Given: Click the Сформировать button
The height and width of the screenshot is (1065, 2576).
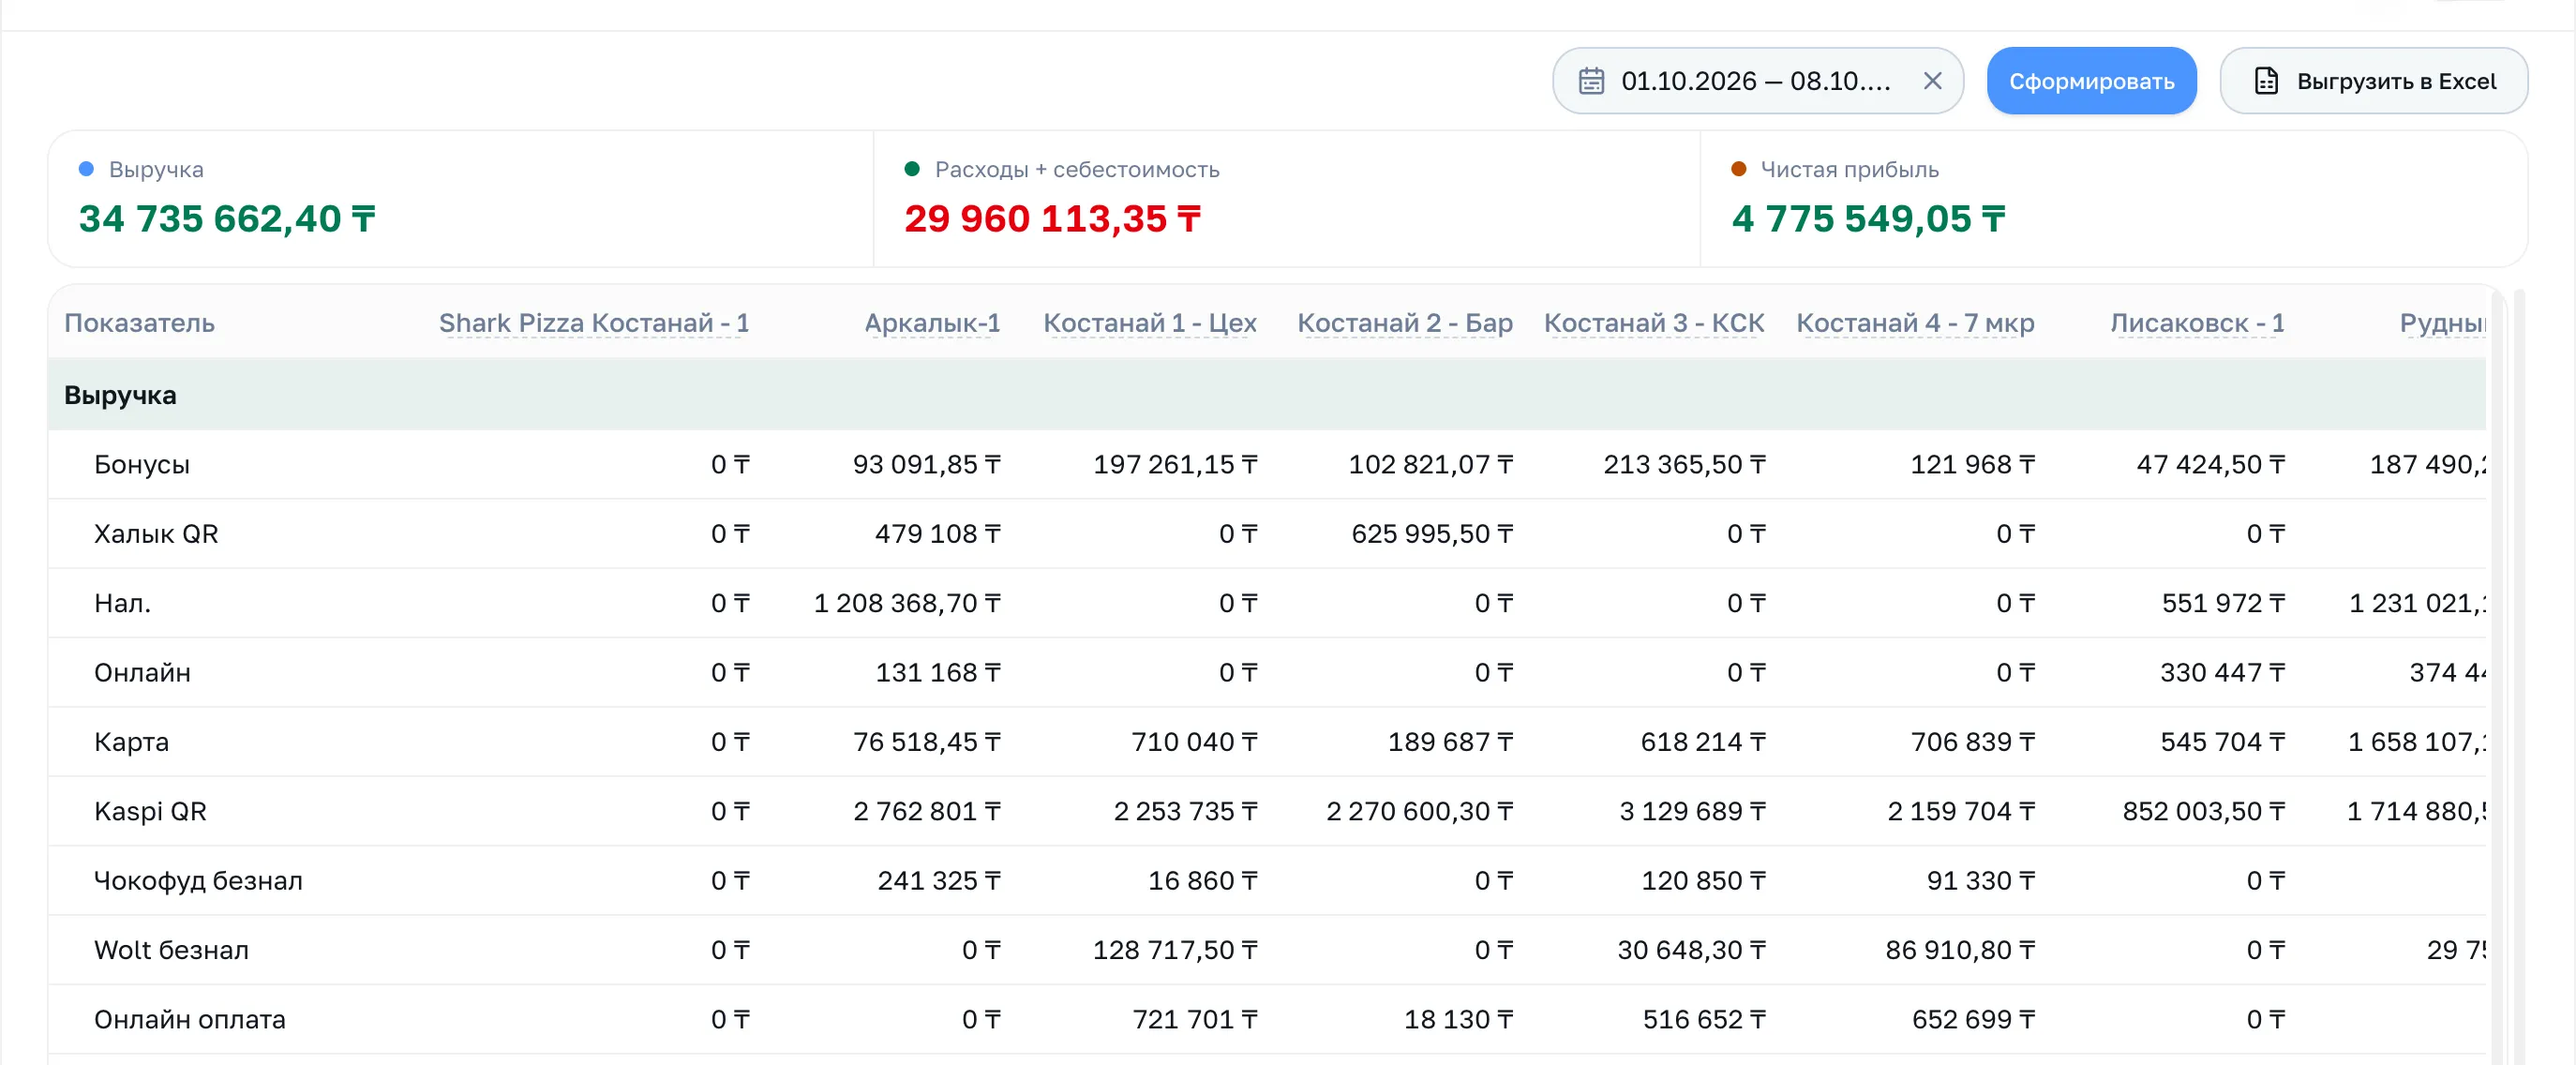Looking at the screenshot, I should (2091, 81).
